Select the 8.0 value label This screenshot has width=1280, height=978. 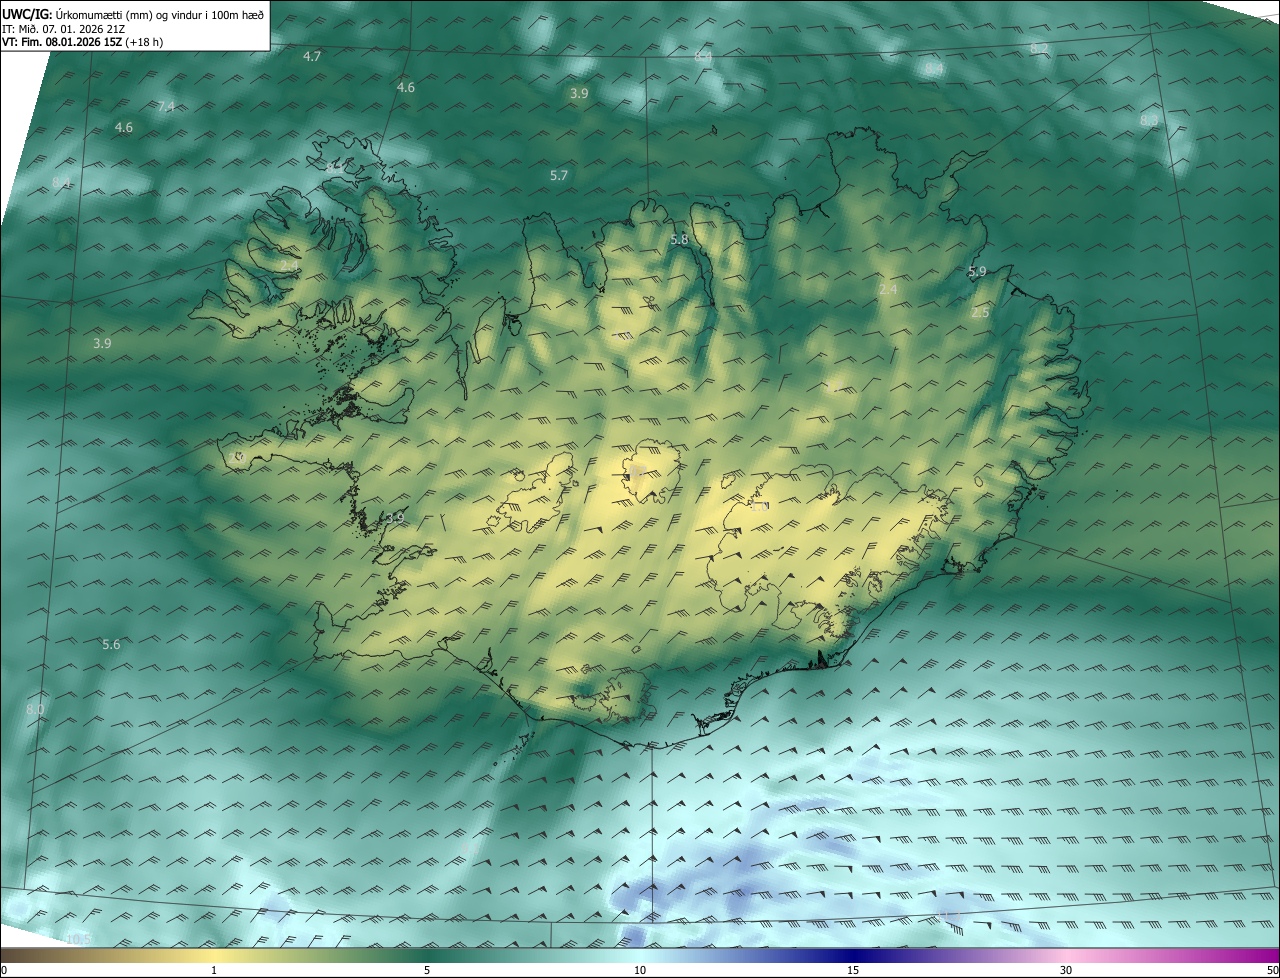tap(35, 710)
